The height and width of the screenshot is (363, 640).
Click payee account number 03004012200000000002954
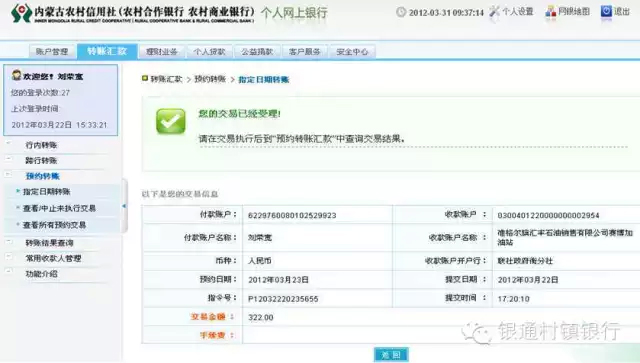click(549, 216)
